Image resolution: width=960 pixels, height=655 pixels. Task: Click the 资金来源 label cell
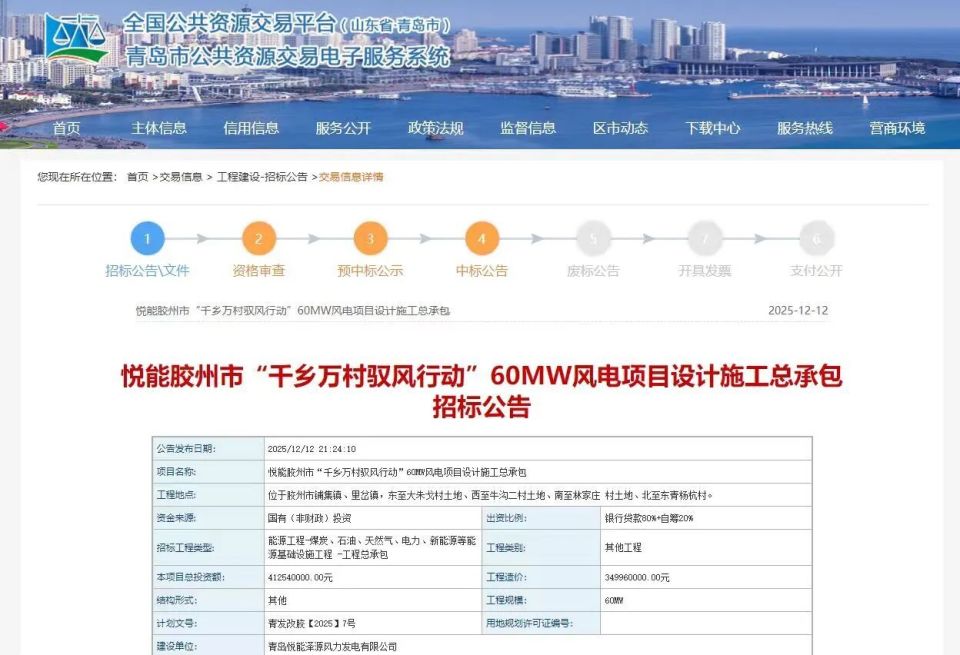click(x=208, y=518)
